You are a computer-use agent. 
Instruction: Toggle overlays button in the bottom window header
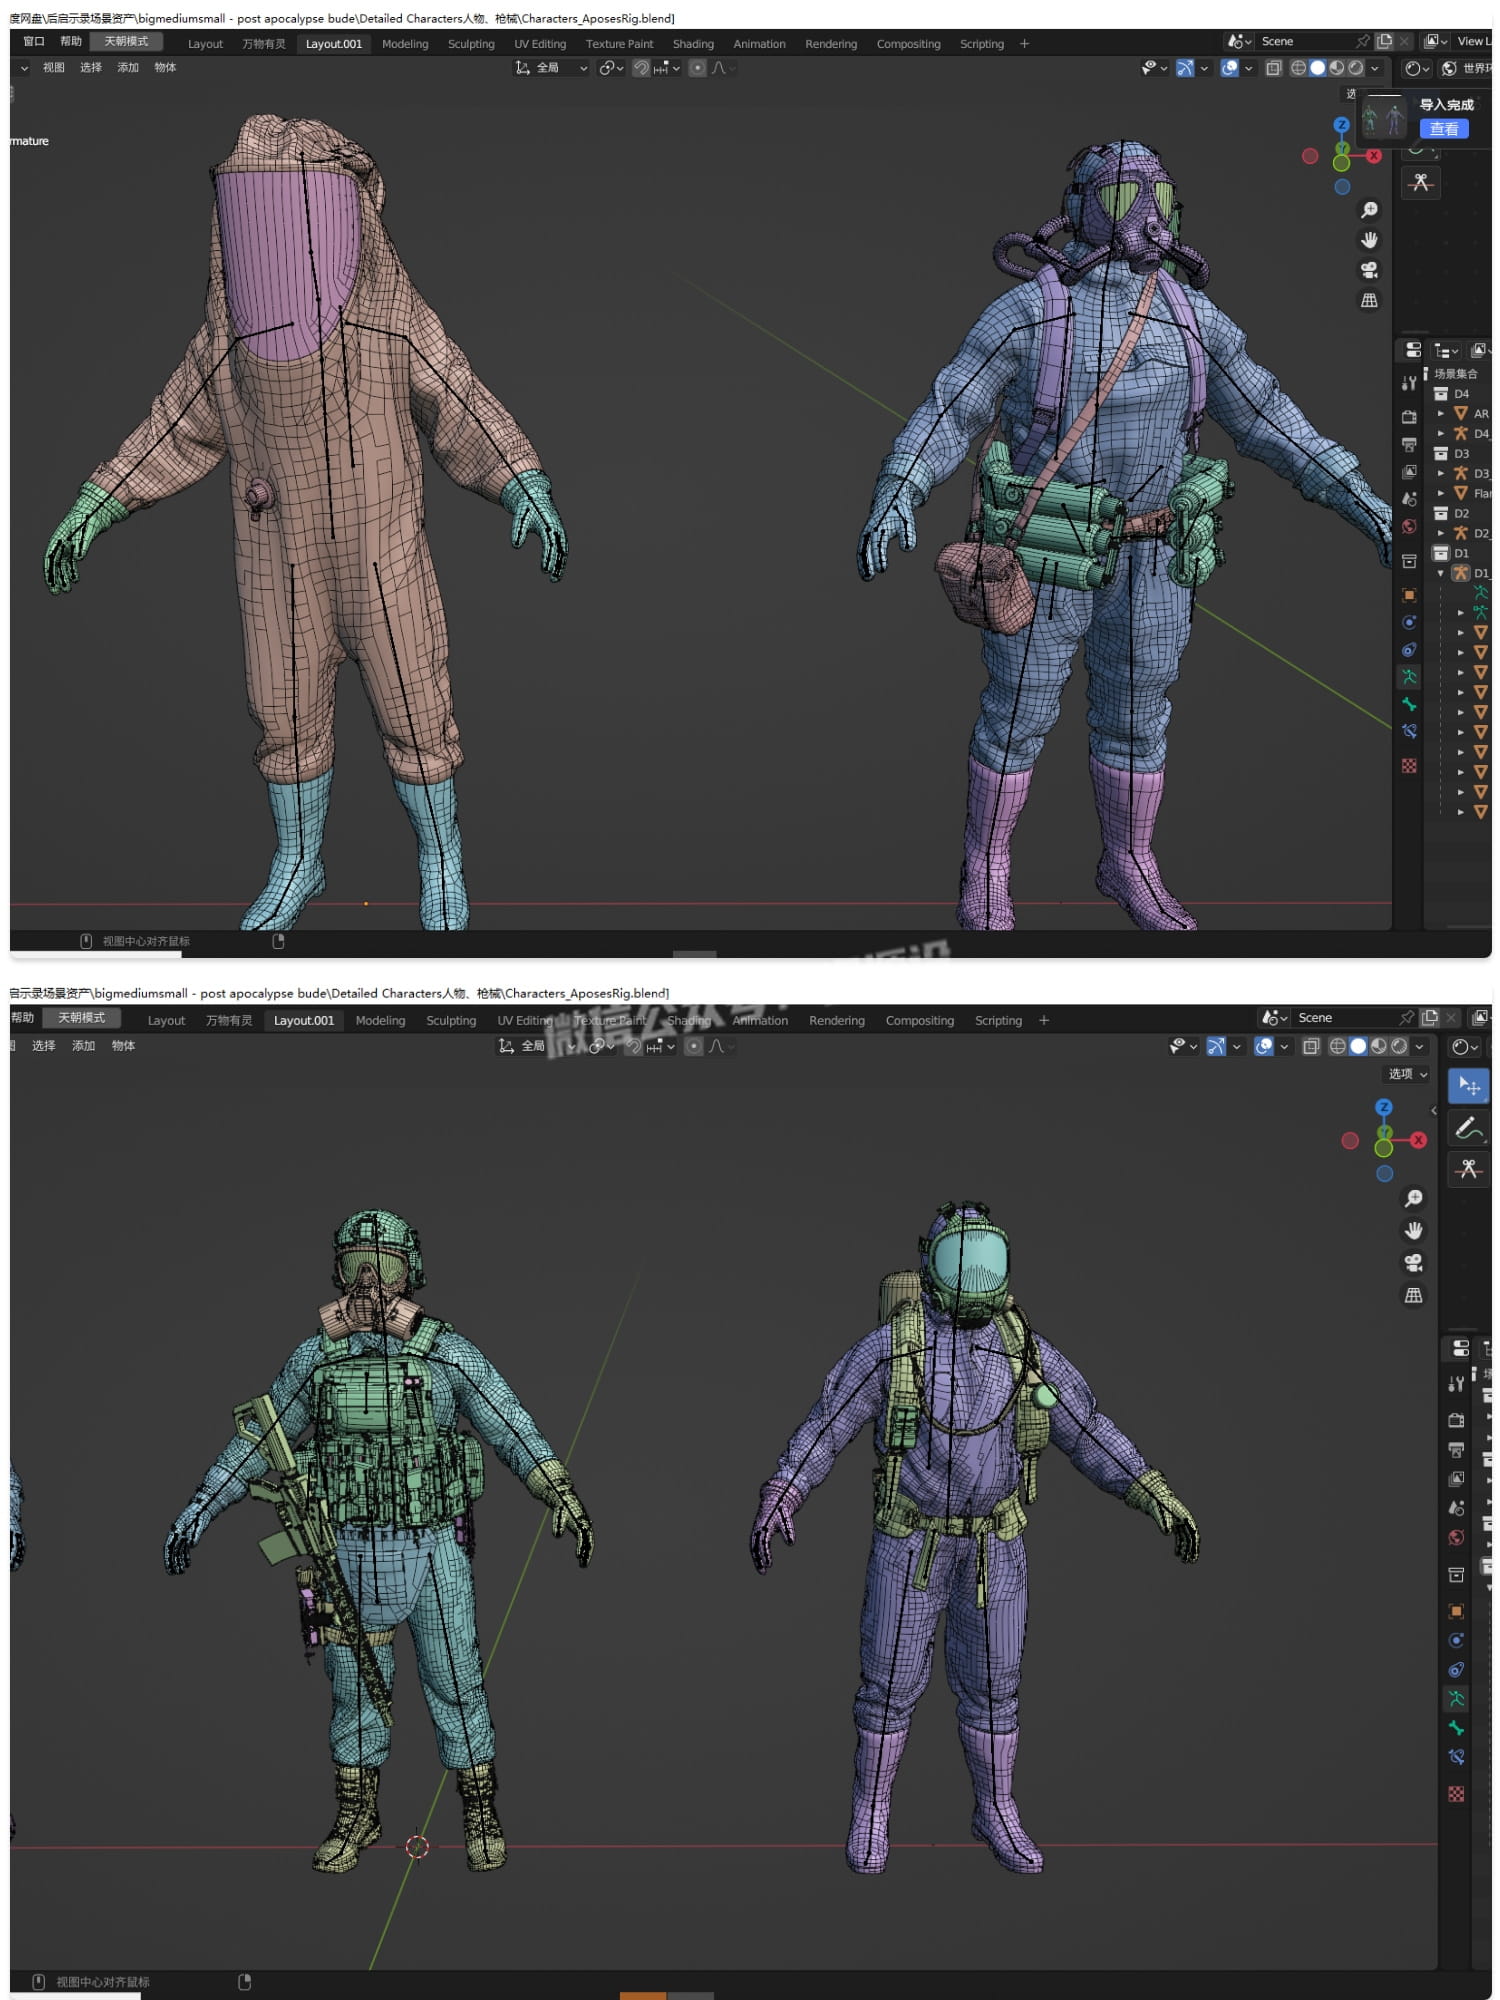coord(1264,1046)
